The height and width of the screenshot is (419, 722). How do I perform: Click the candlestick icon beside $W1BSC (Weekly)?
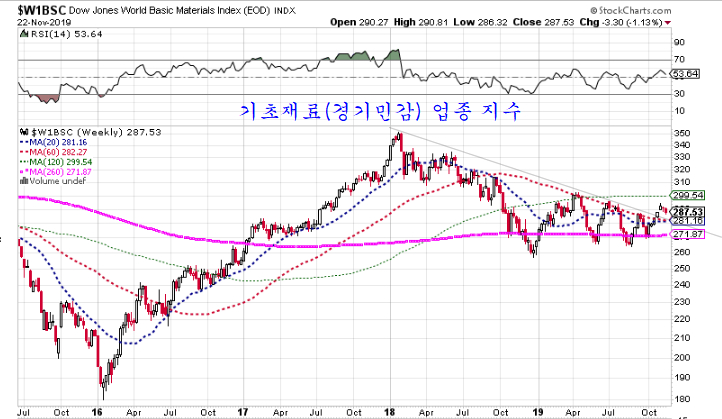click(x=25, y=132)
